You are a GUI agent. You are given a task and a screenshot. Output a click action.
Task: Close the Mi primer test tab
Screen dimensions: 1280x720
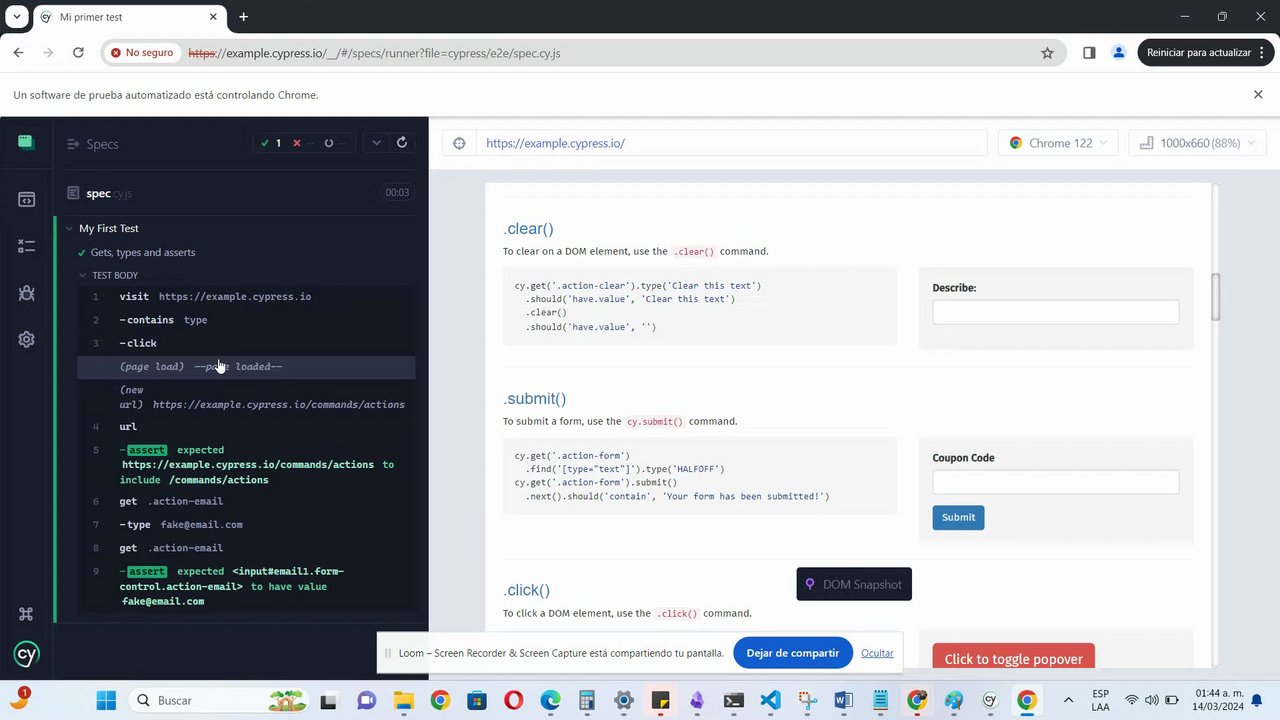coord(213,17)
